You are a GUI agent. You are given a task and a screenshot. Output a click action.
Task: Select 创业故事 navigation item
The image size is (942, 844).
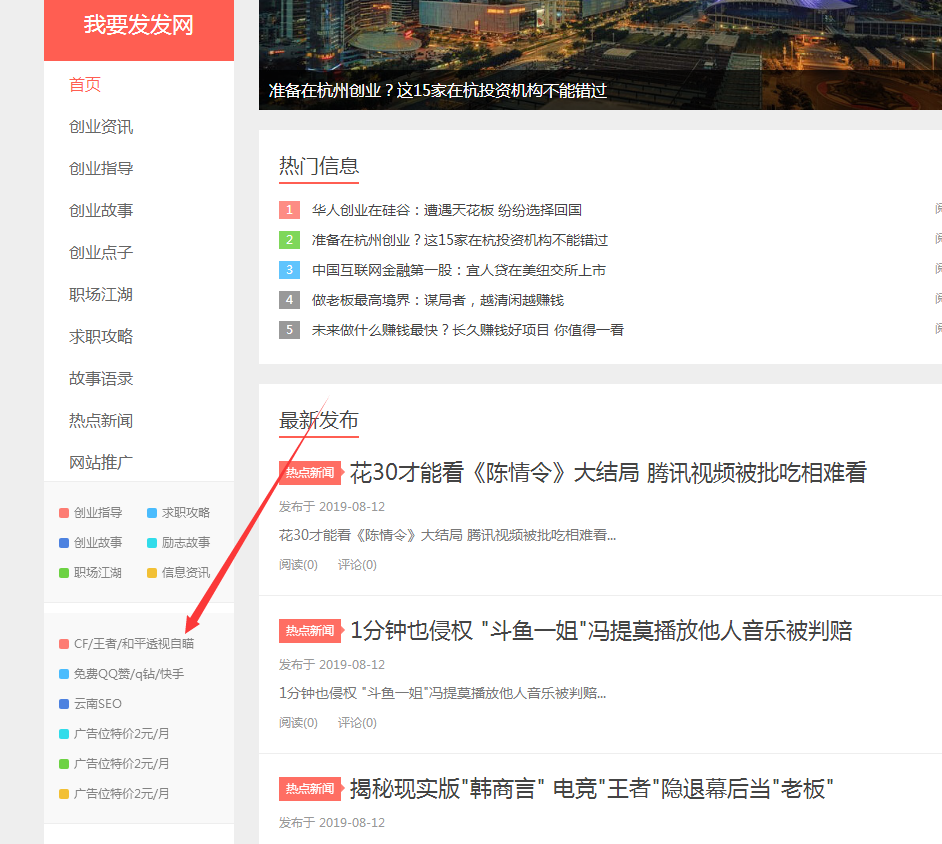(101, 211)
